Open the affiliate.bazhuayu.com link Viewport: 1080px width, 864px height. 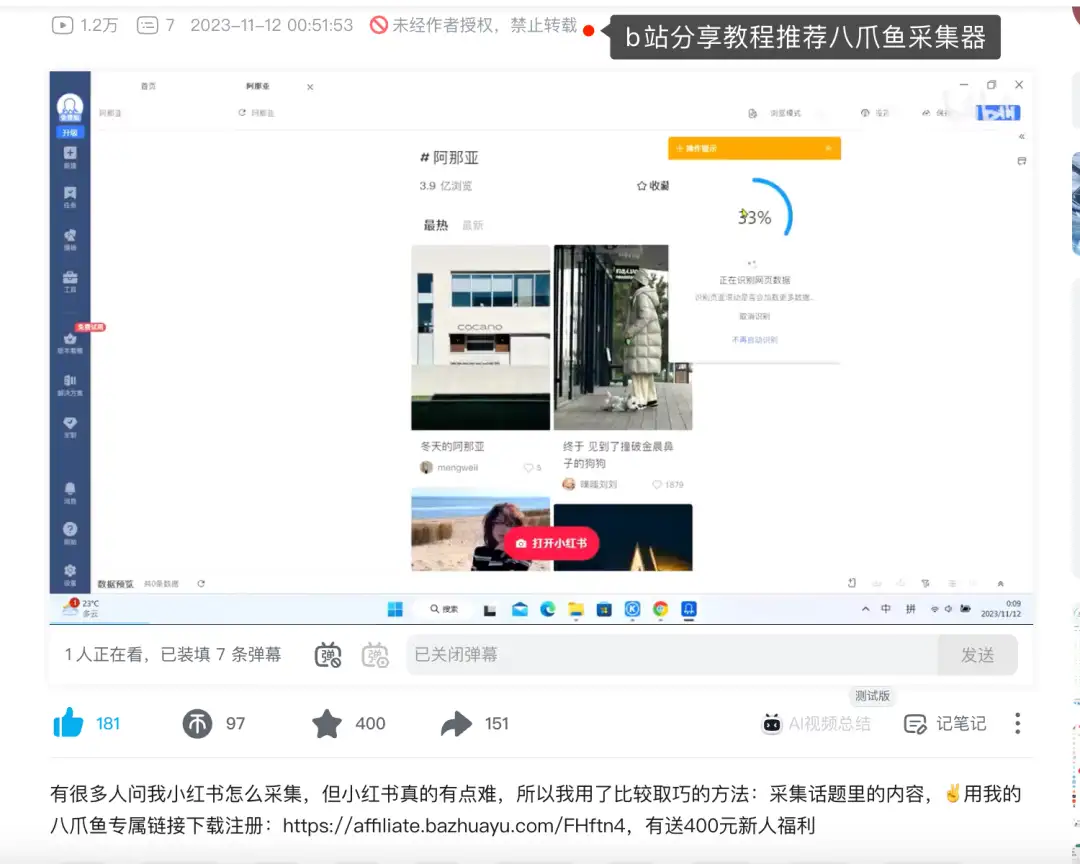point(454,825)
